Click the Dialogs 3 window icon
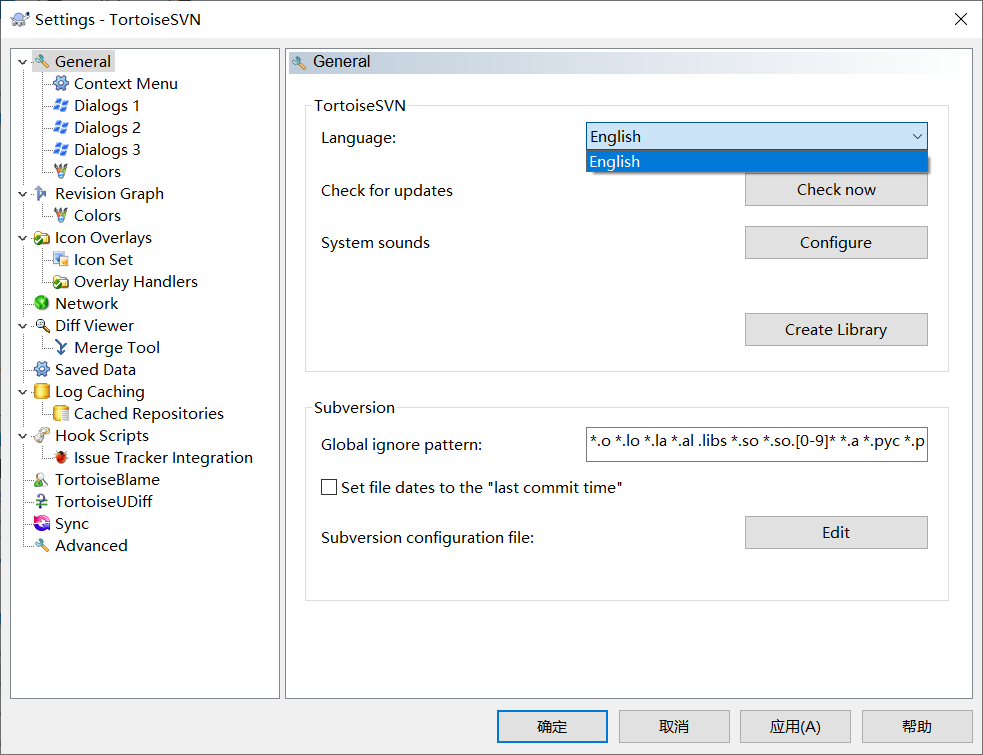The width and height of the screenshot is (983, 755). pos(61,149)
